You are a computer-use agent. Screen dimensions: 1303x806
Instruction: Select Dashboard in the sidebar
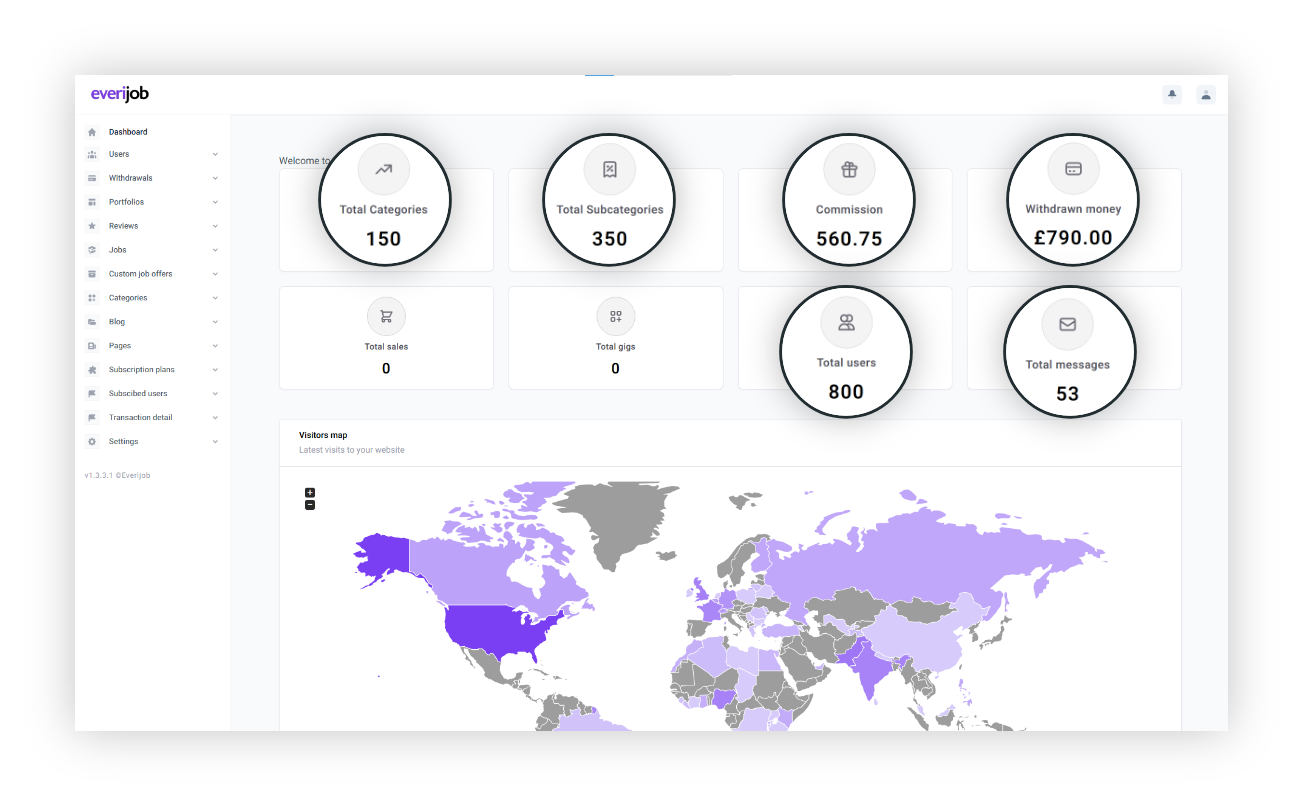[x=128, y=132]
